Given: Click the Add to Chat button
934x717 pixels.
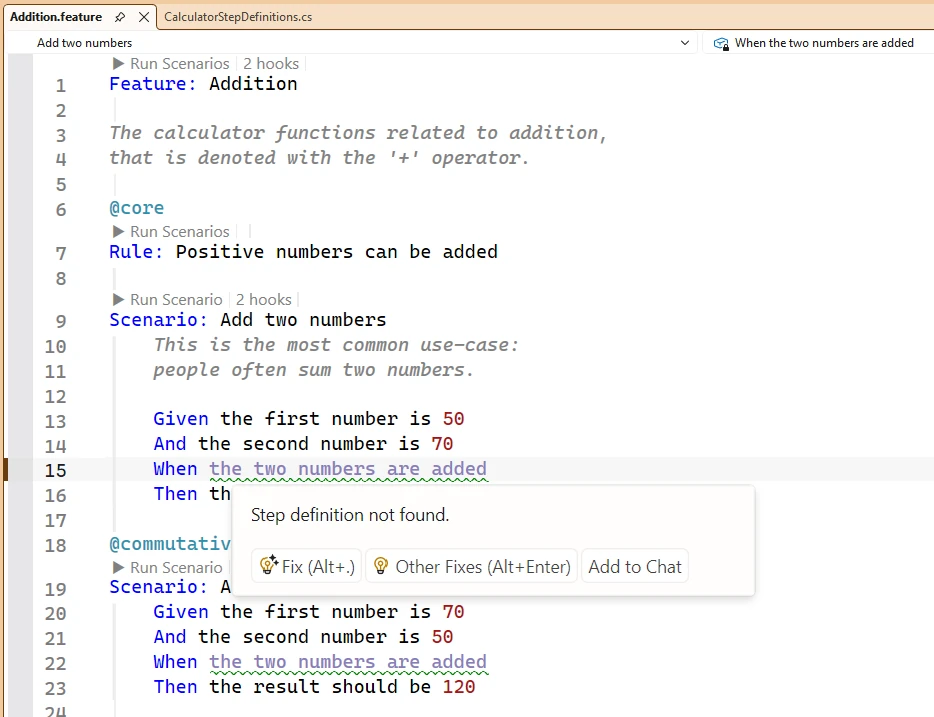Looking at the screenshot, I should [x=635, y=566].
